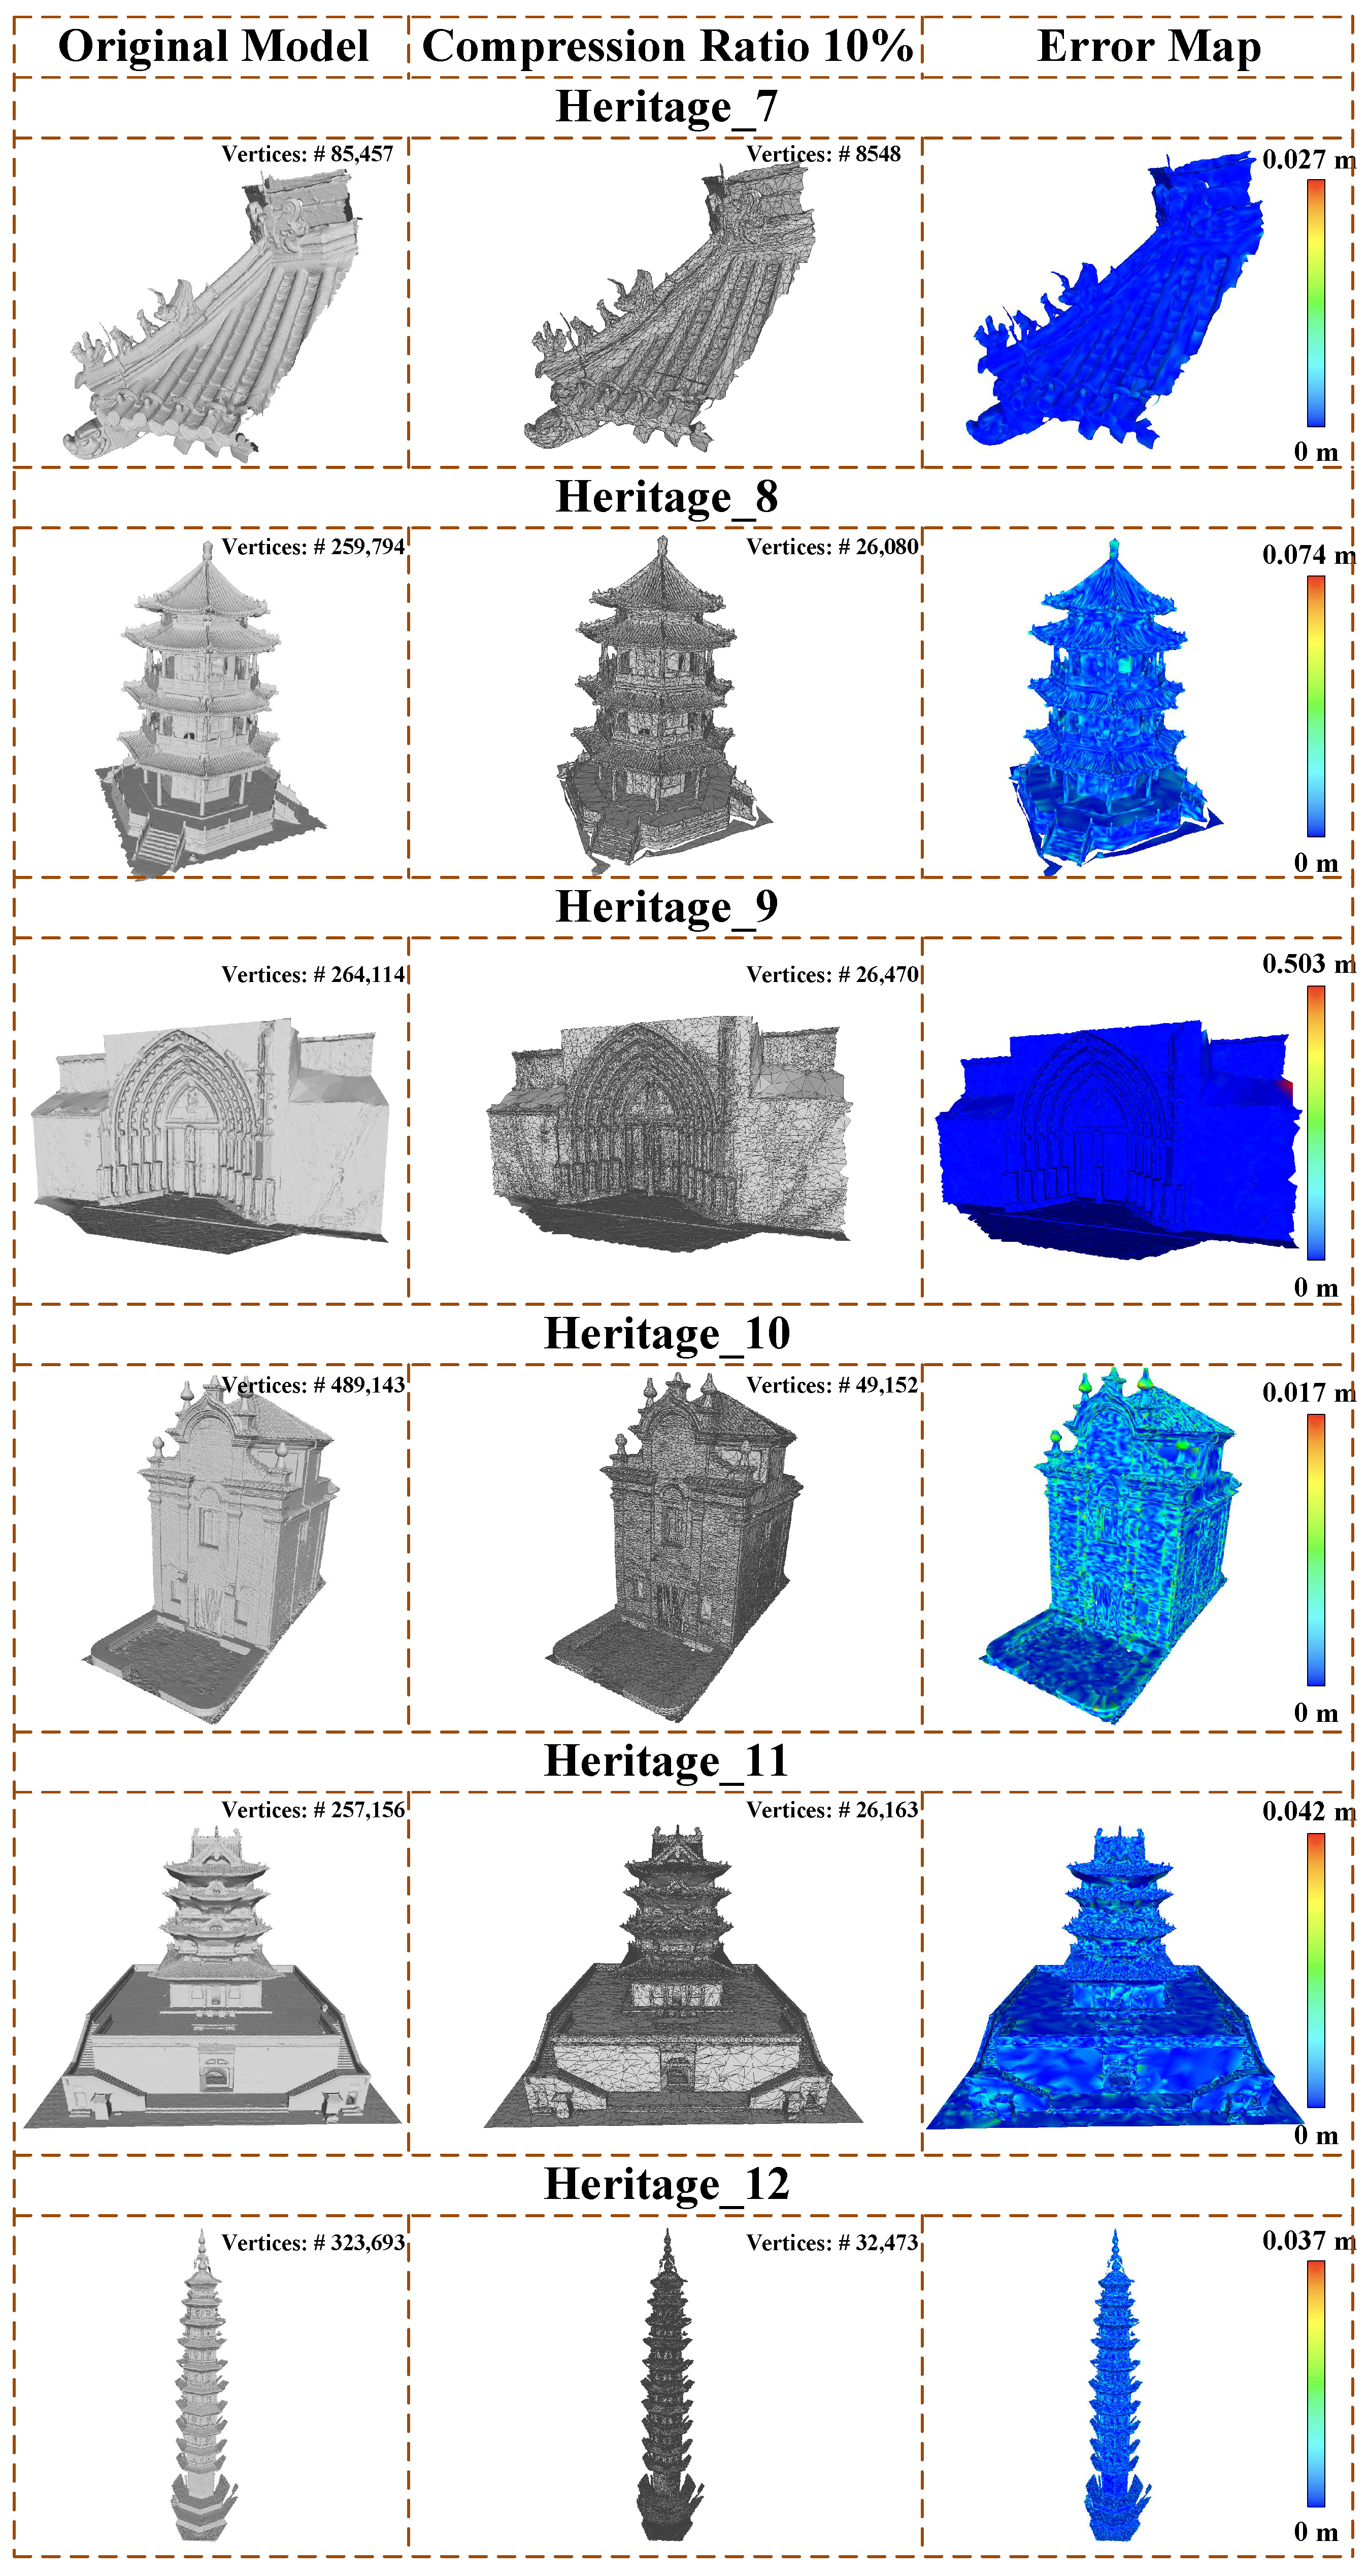This screenshot has height=2576, width=1368.
Task: Click the color scale bar under 0.017 m
Action: [1316, 1550]
